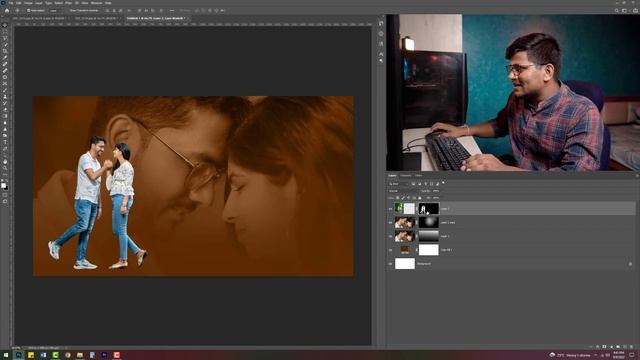The image size is (640, 360).
Task: Toggle the Auto-Select checkbox
Action: [29, 10]
